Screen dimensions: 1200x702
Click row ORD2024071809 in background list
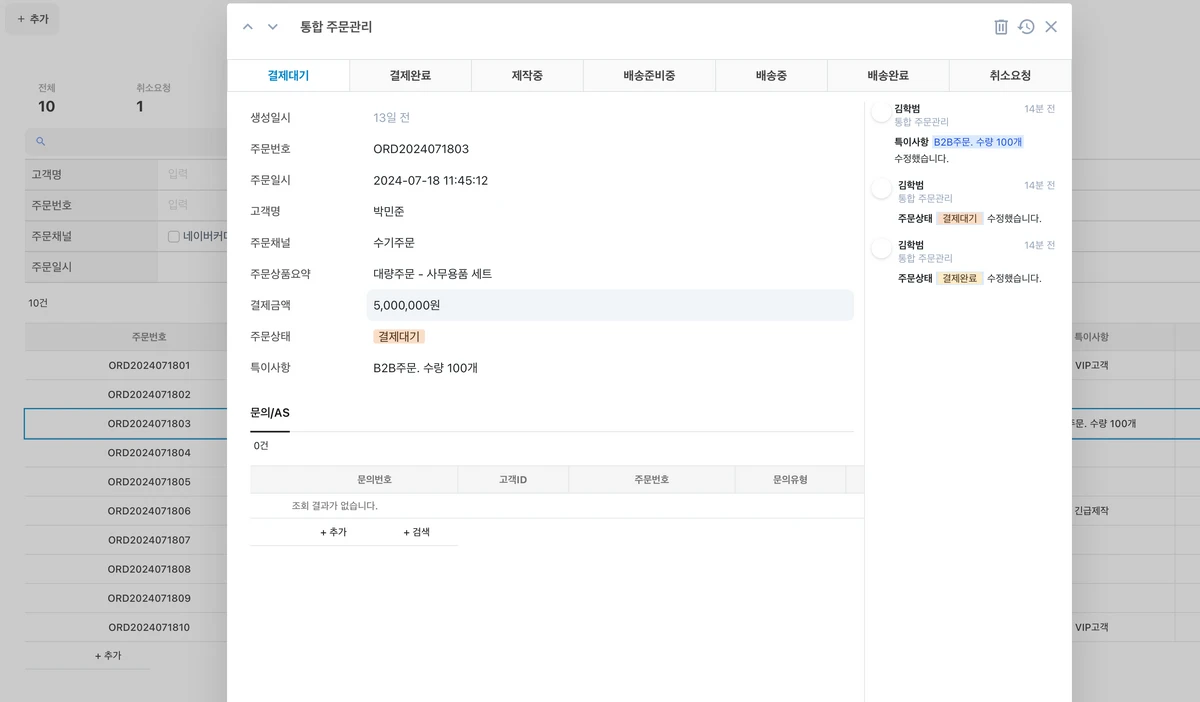[149, 598]
